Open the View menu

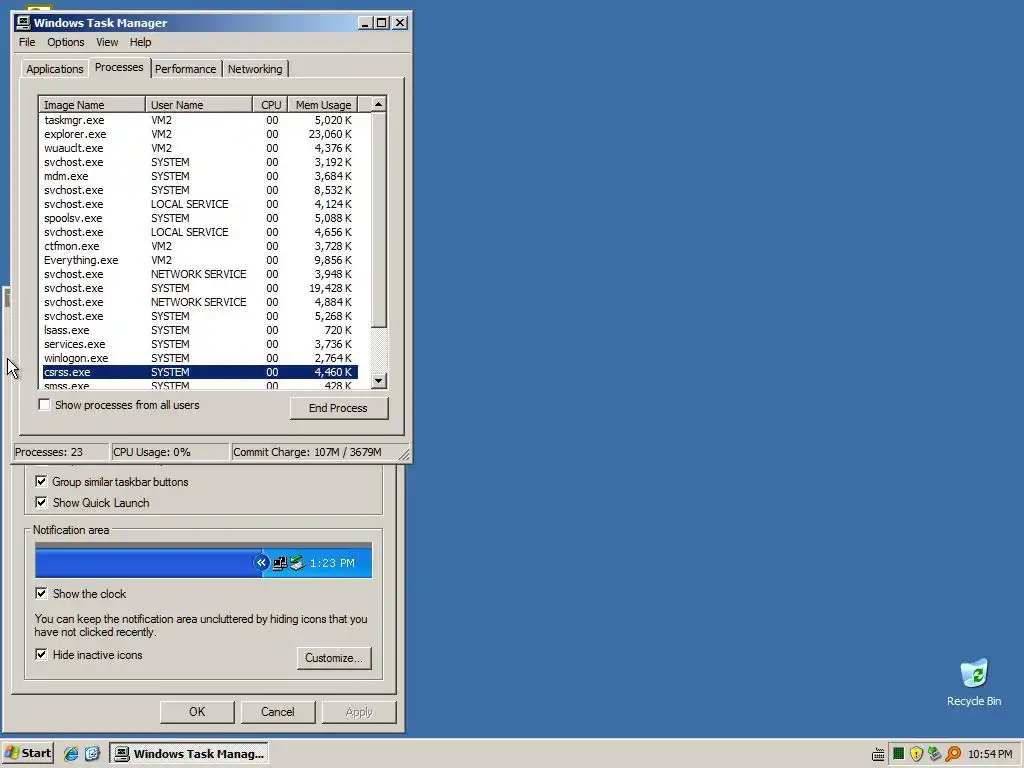point(107,42)
